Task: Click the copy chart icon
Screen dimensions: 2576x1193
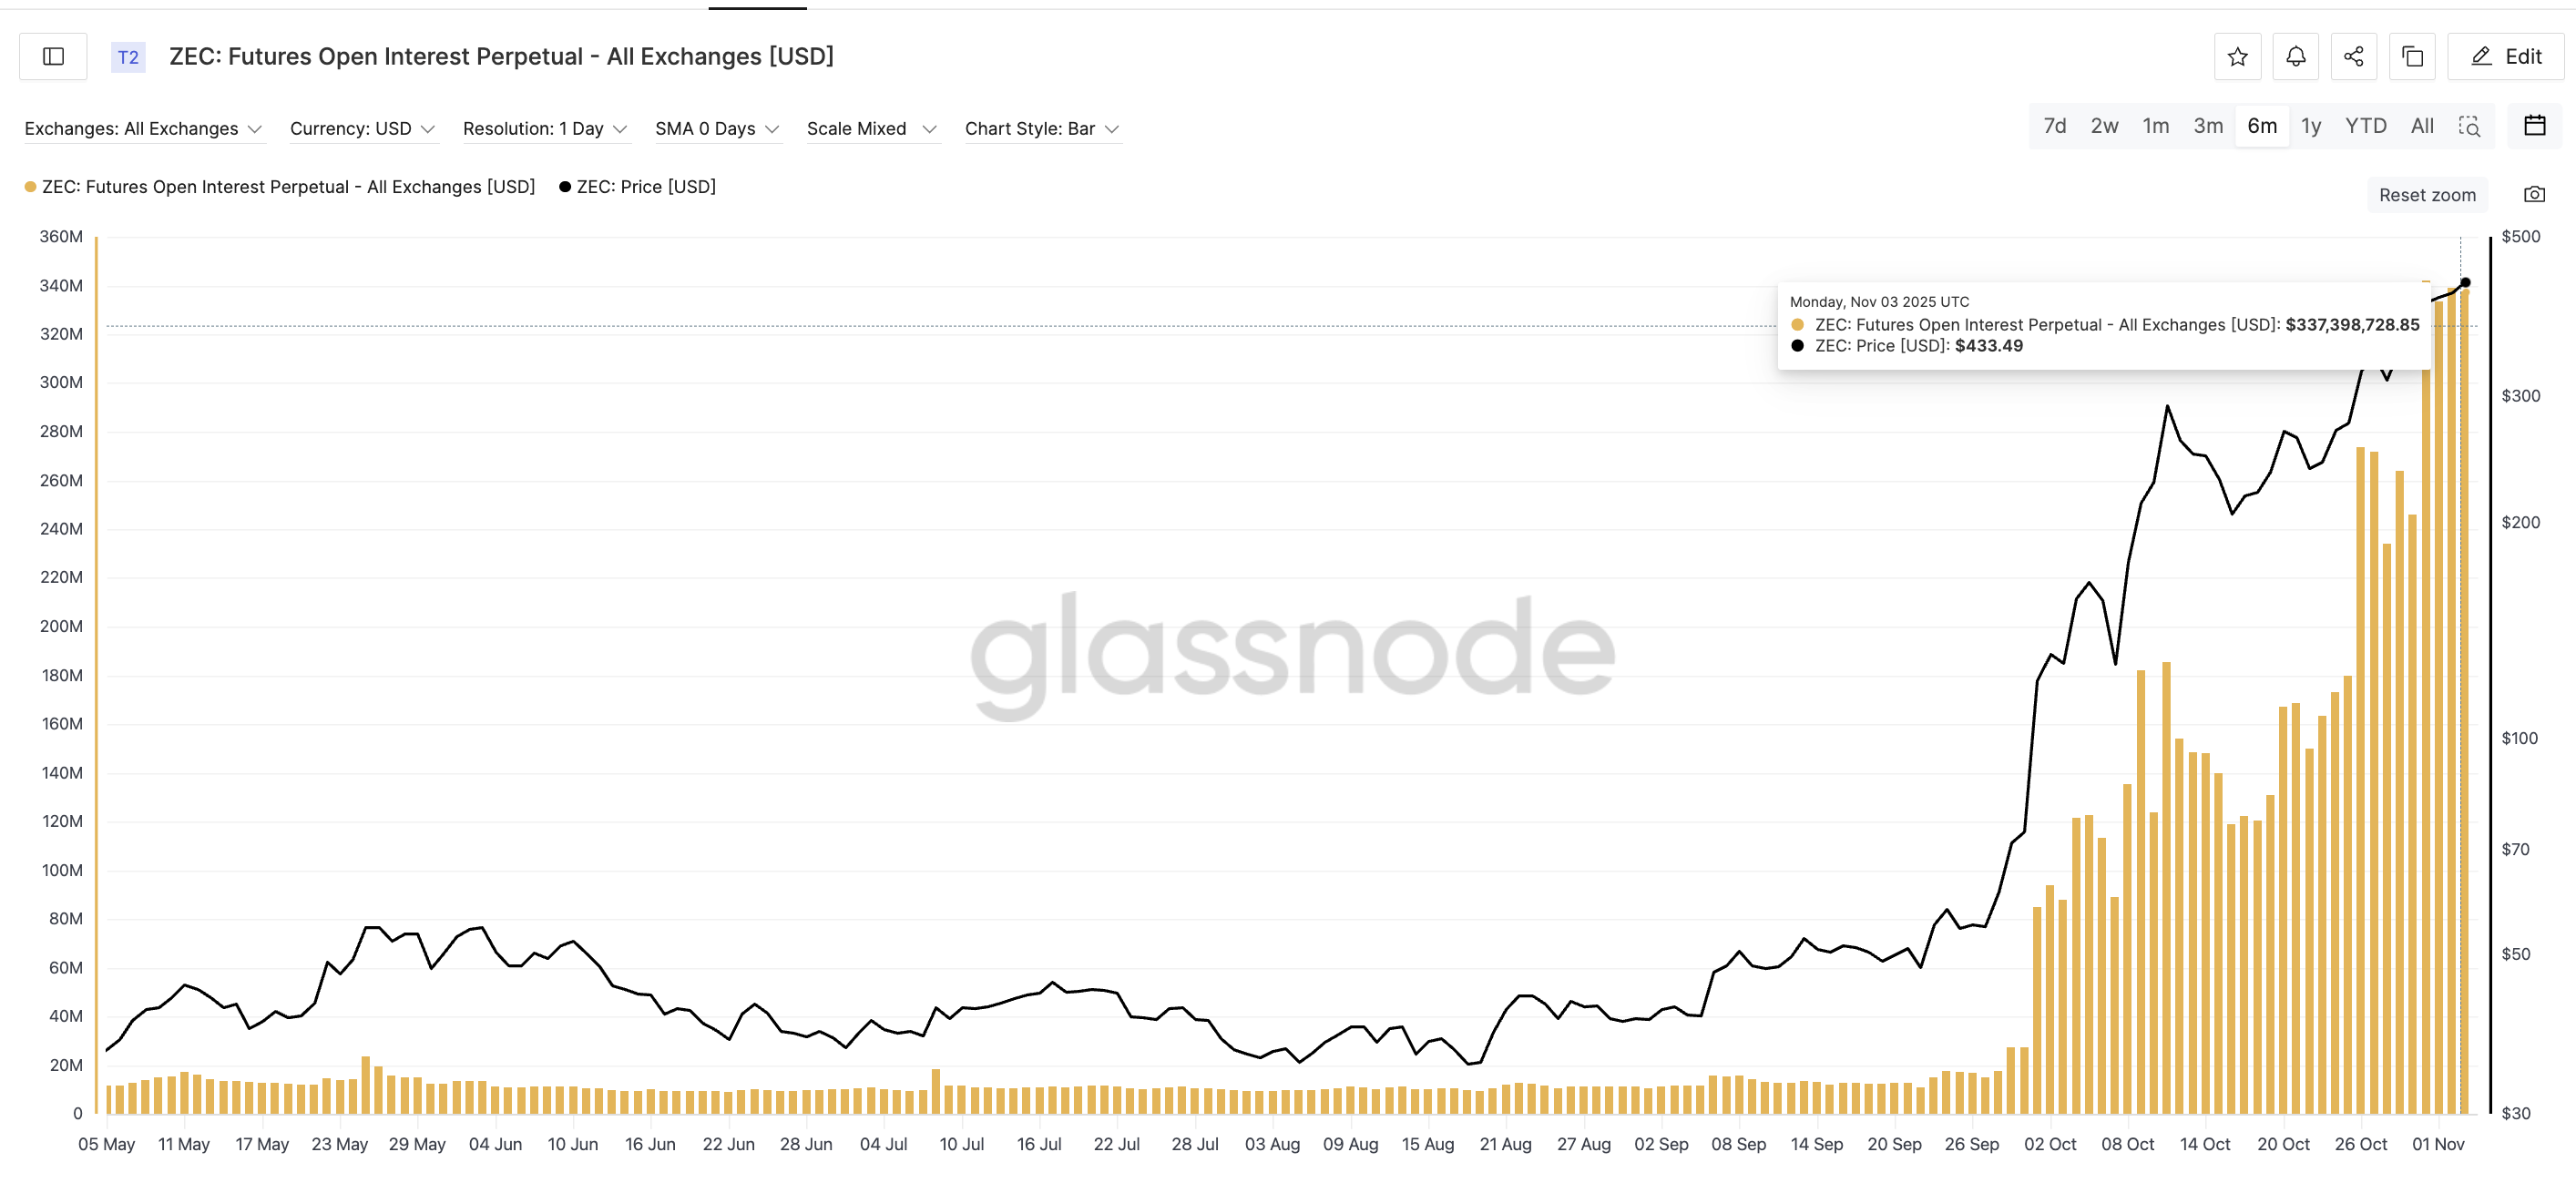Action: [x=2411, y=56]
